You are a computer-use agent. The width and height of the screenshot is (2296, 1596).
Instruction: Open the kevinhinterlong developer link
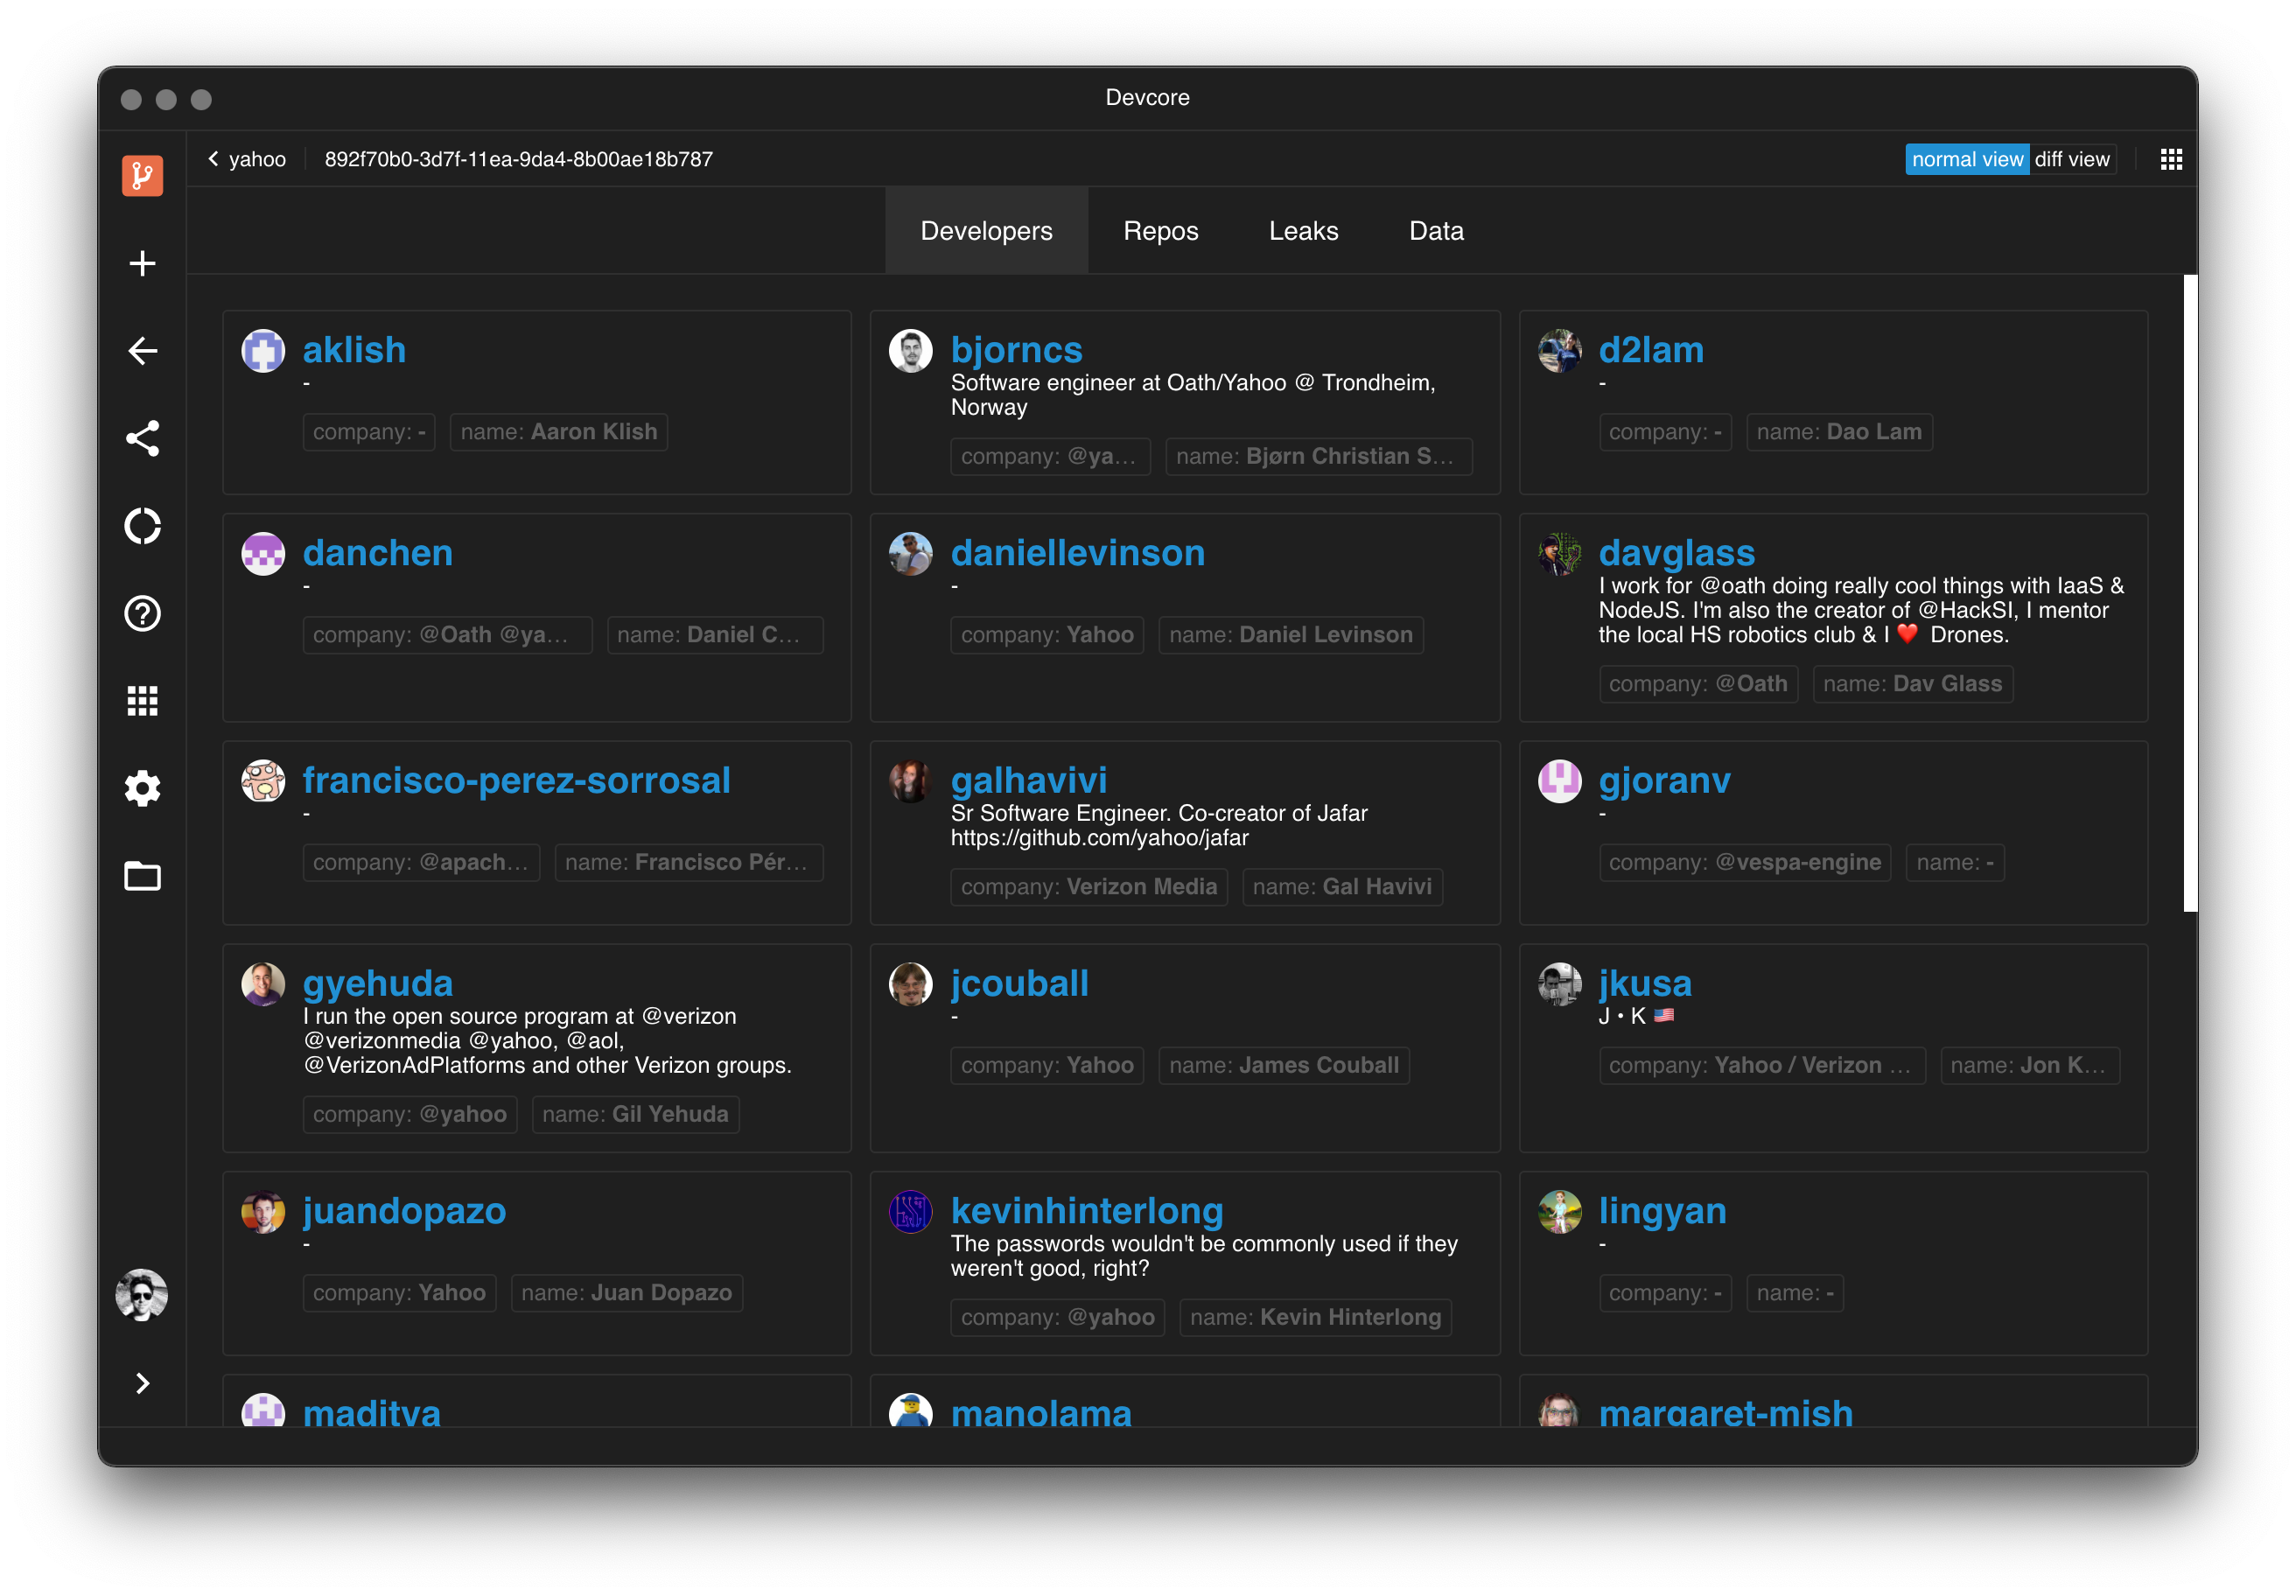click(1086, 1210)
